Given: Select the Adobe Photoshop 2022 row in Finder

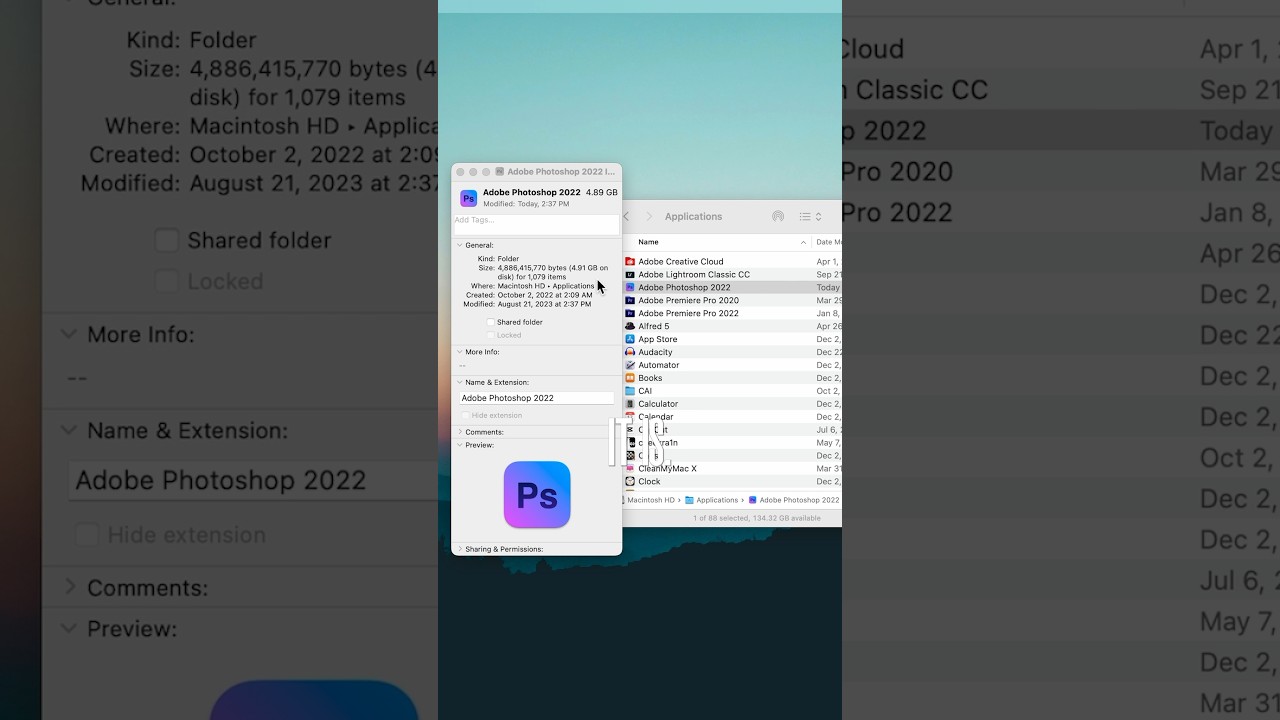Looking at the screenshot, I should (x=732, y=288).
